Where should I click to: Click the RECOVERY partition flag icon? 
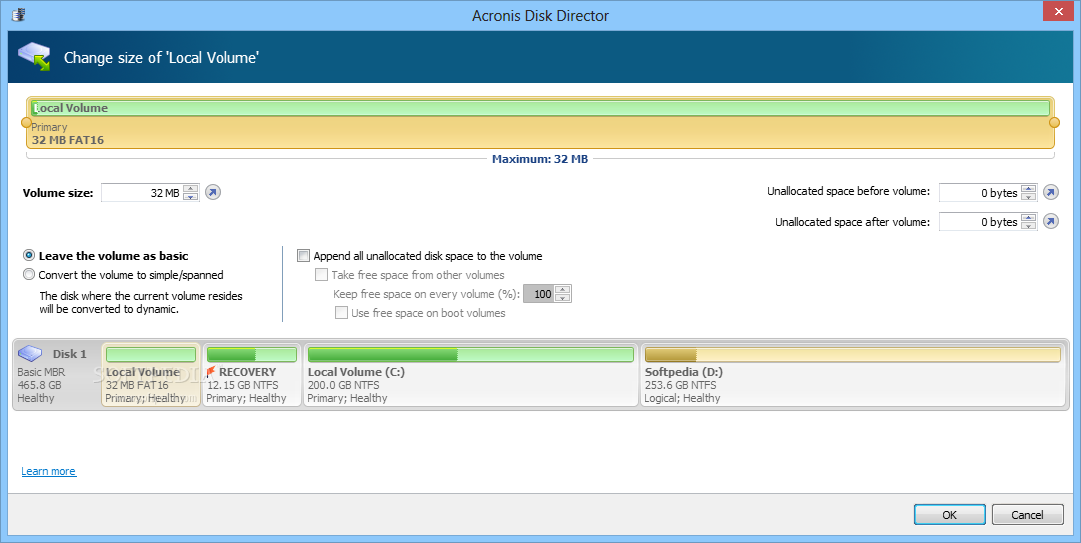(x=211, y=372)
